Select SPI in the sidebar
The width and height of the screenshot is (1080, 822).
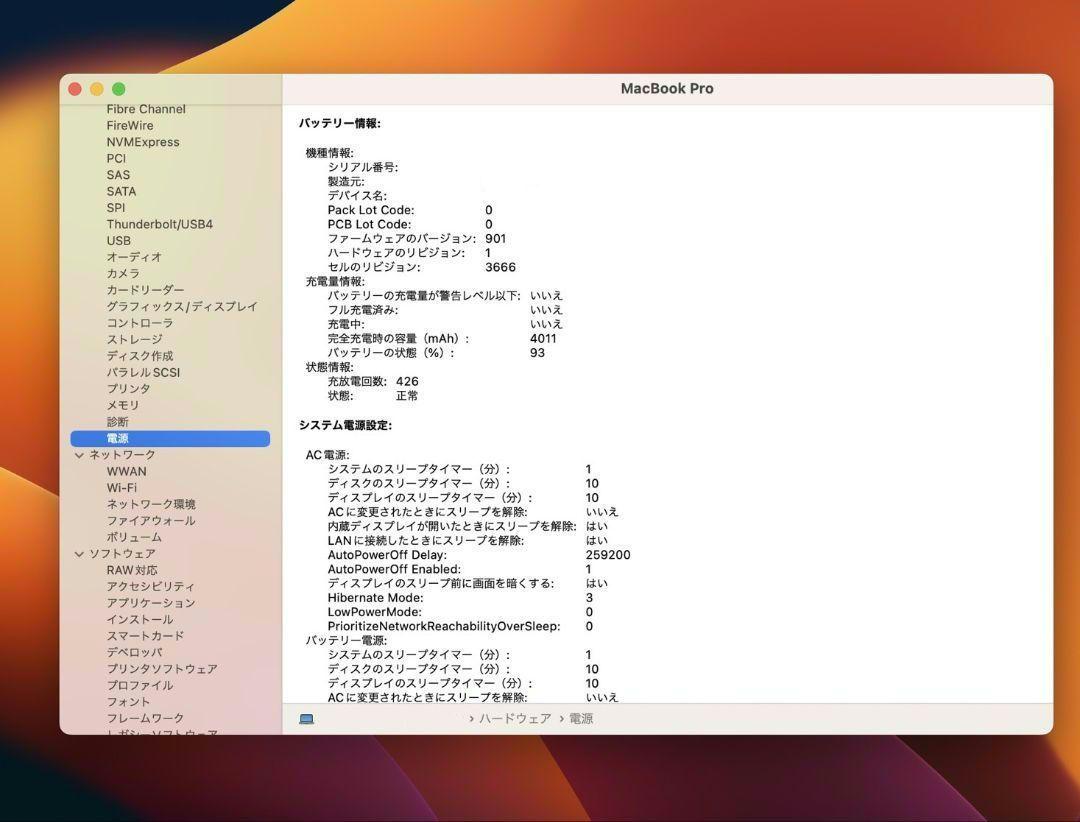coord(116,207)
